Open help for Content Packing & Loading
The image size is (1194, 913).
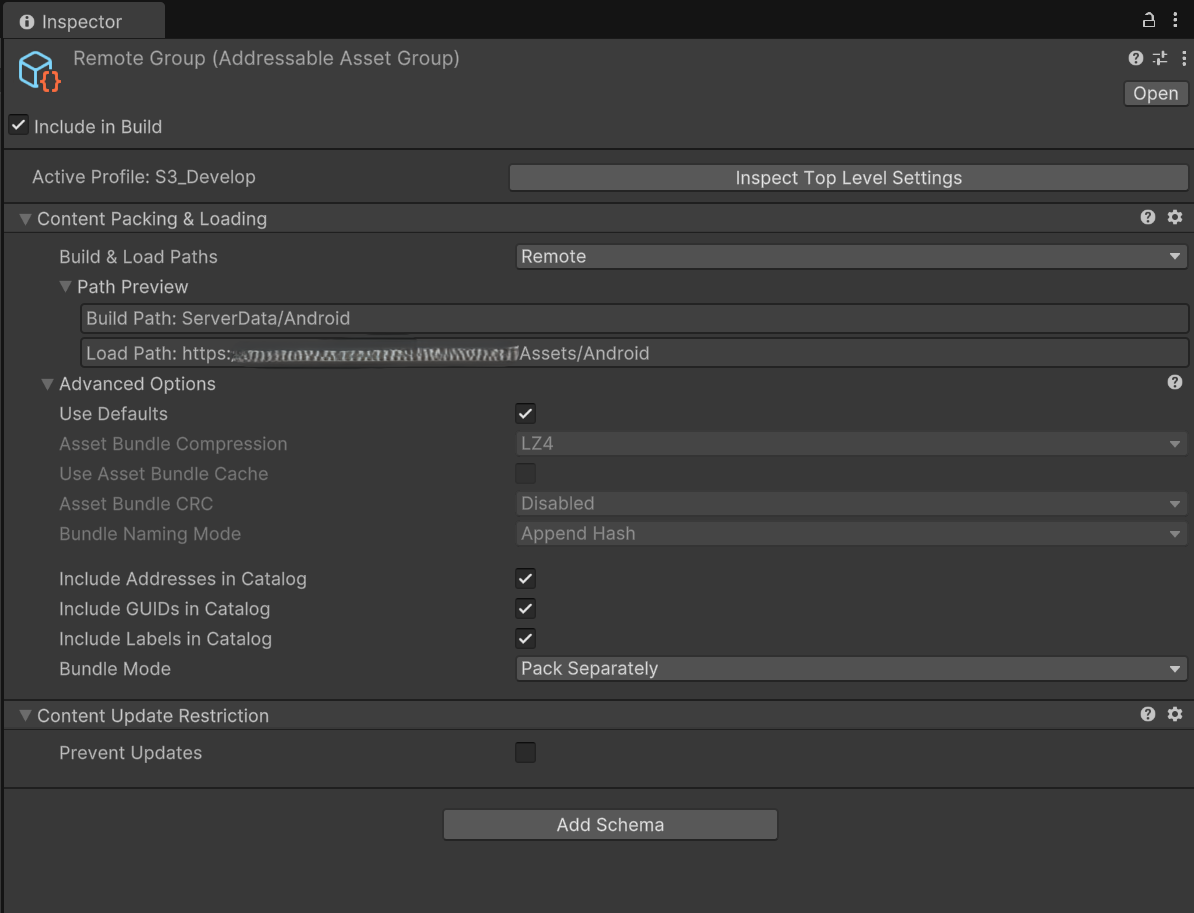pyautogui.click(x=1148, y=218)
